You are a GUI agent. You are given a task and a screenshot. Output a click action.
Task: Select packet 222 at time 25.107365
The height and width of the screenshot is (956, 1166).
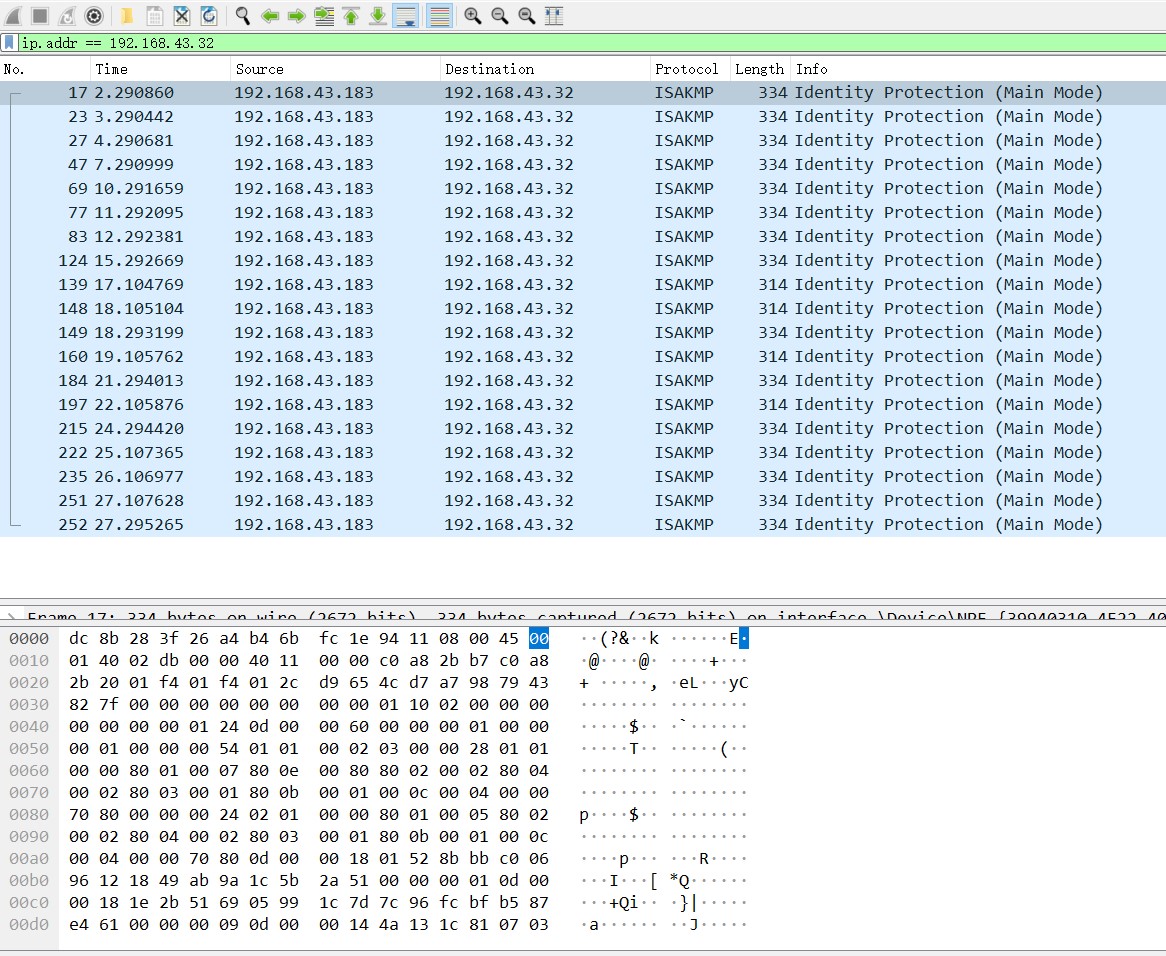583,453
